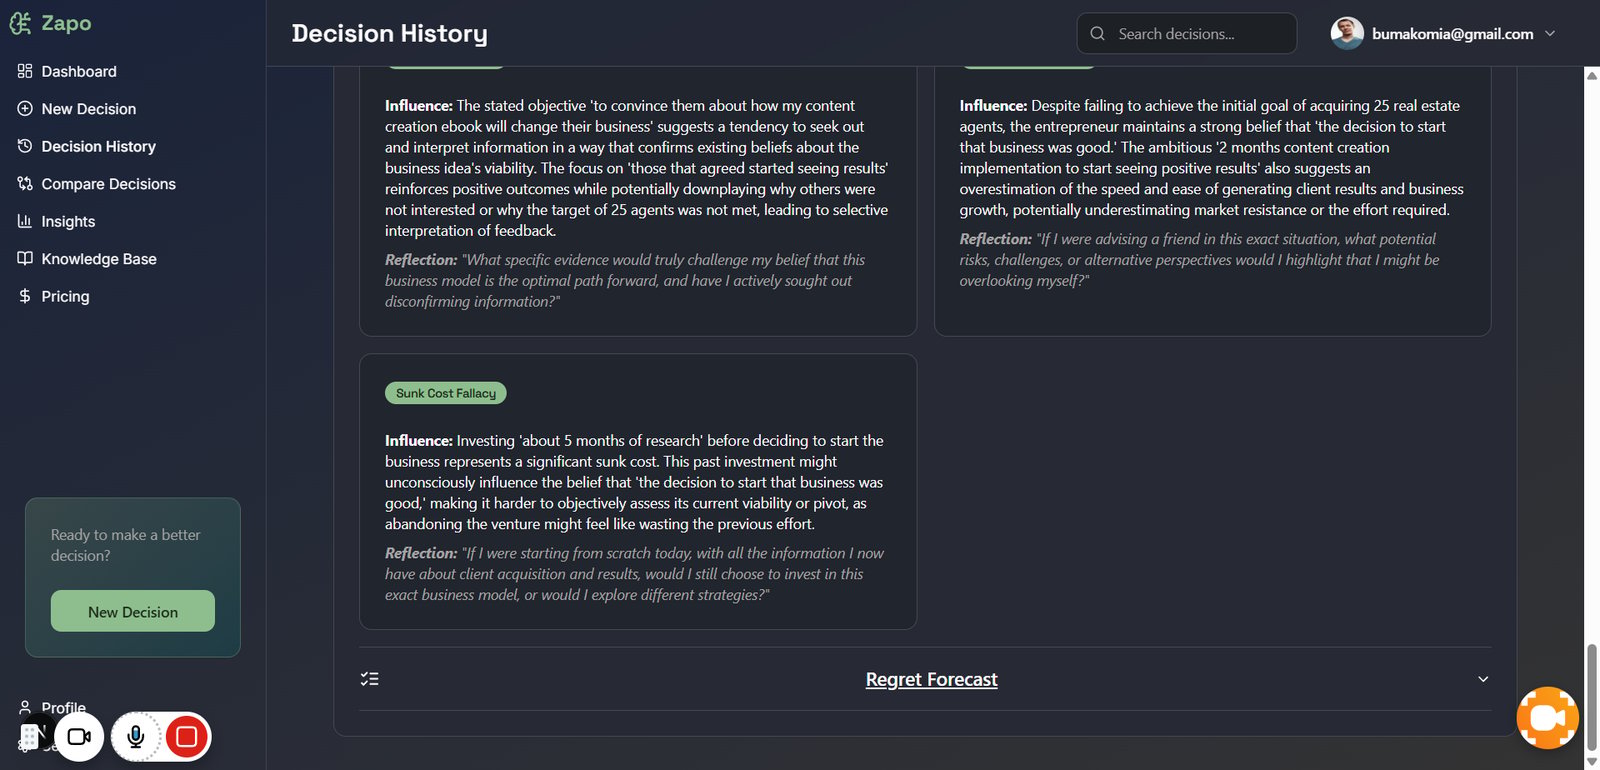The width and height of the screenshot is (1600, 770).
Task: Open the Profile sidebar item
Action: click(52, 707)
